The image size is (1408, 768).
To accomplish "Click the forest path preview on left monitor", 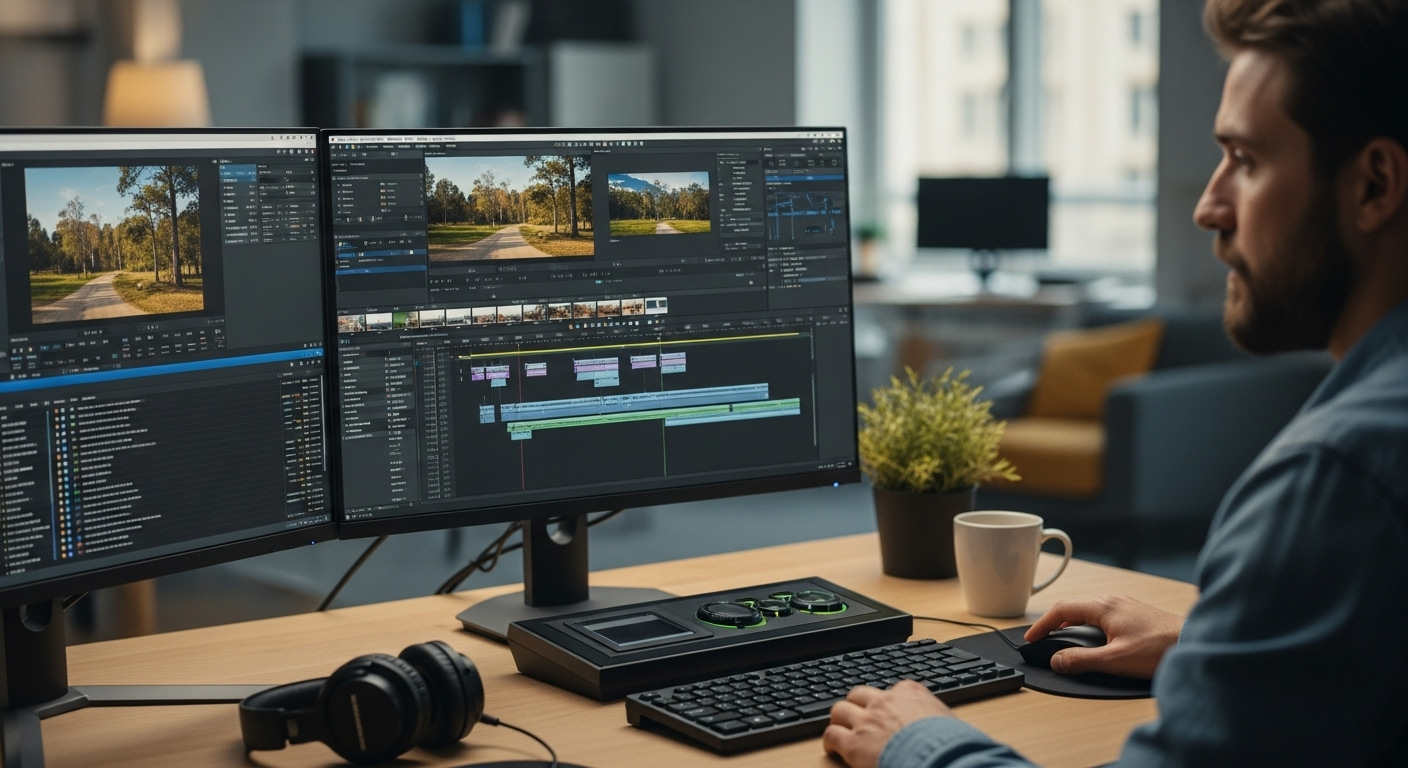I will [115, 243].
